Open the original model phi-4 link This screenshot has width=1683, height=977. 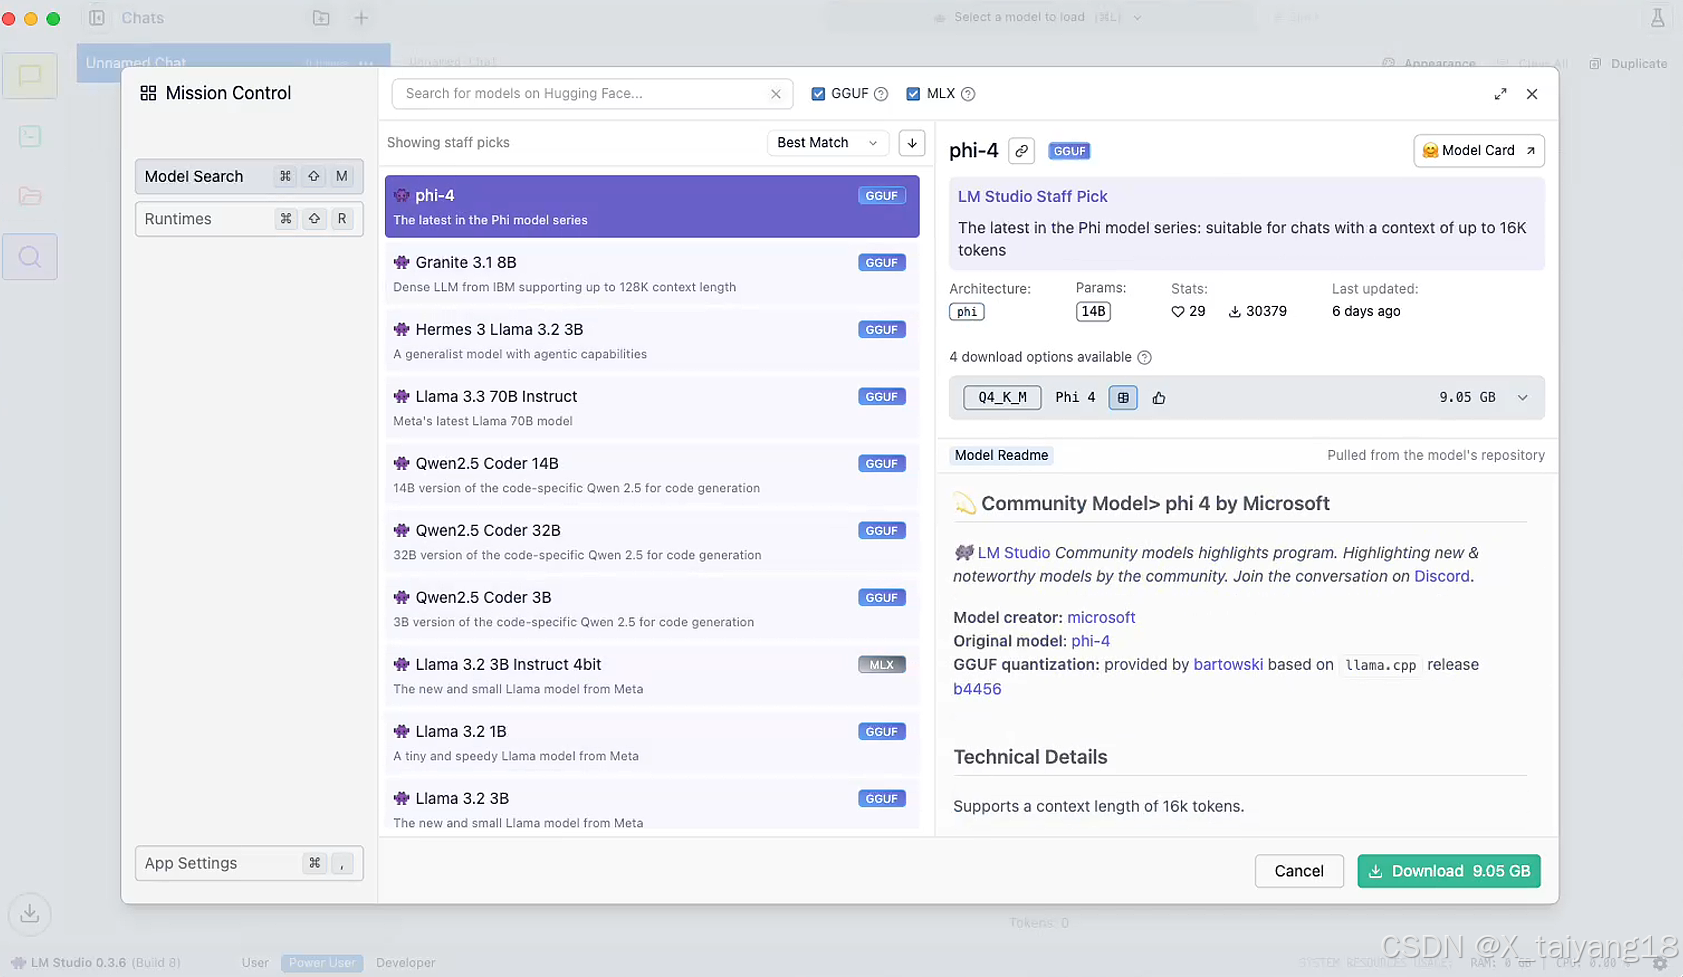[x=1090, y=641]
